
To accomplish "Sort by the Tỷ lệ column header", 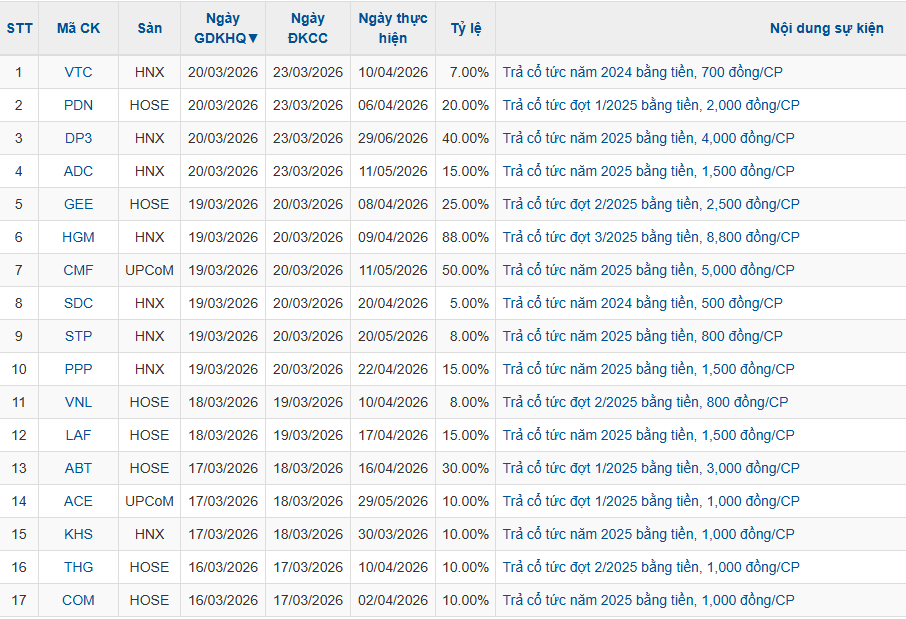I will pos(465,28).
